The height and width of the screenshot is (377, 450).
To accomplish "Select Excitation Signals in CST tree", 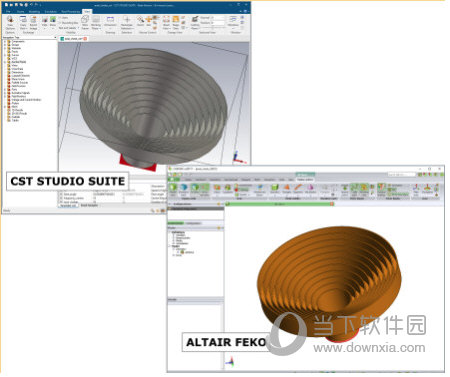I will pos(21,93).
